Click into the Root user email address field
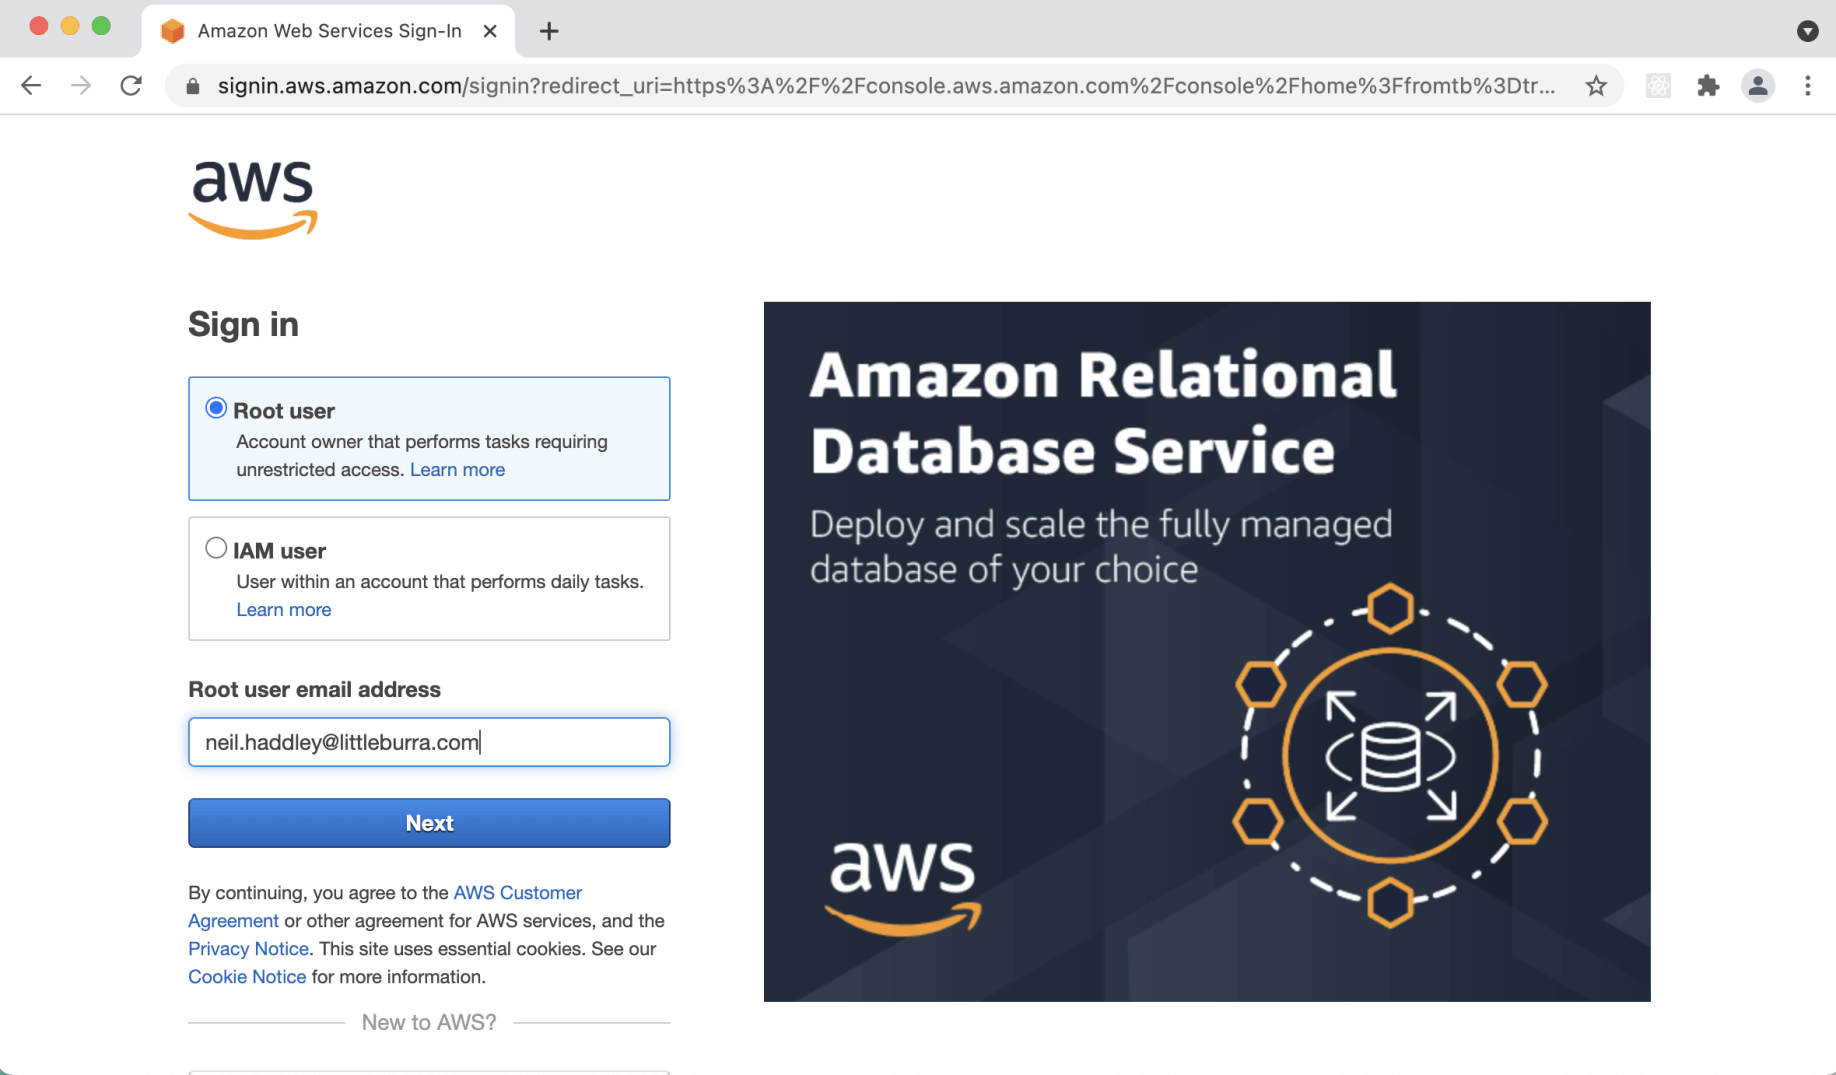 [x=429, y=742]
